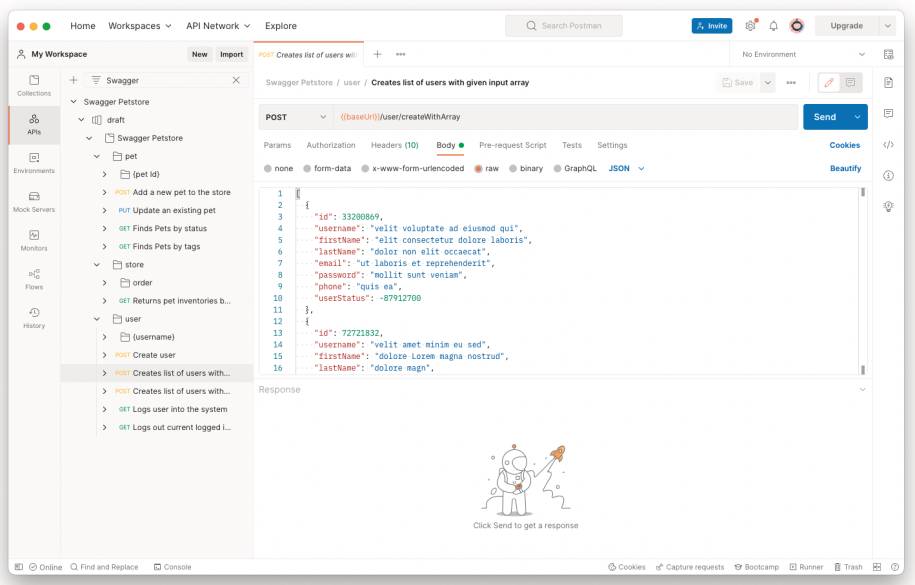Viewport: 915px width, 585px height.
Task: Open the Collections sidebar panel
Action: click(x=34, y=85)
